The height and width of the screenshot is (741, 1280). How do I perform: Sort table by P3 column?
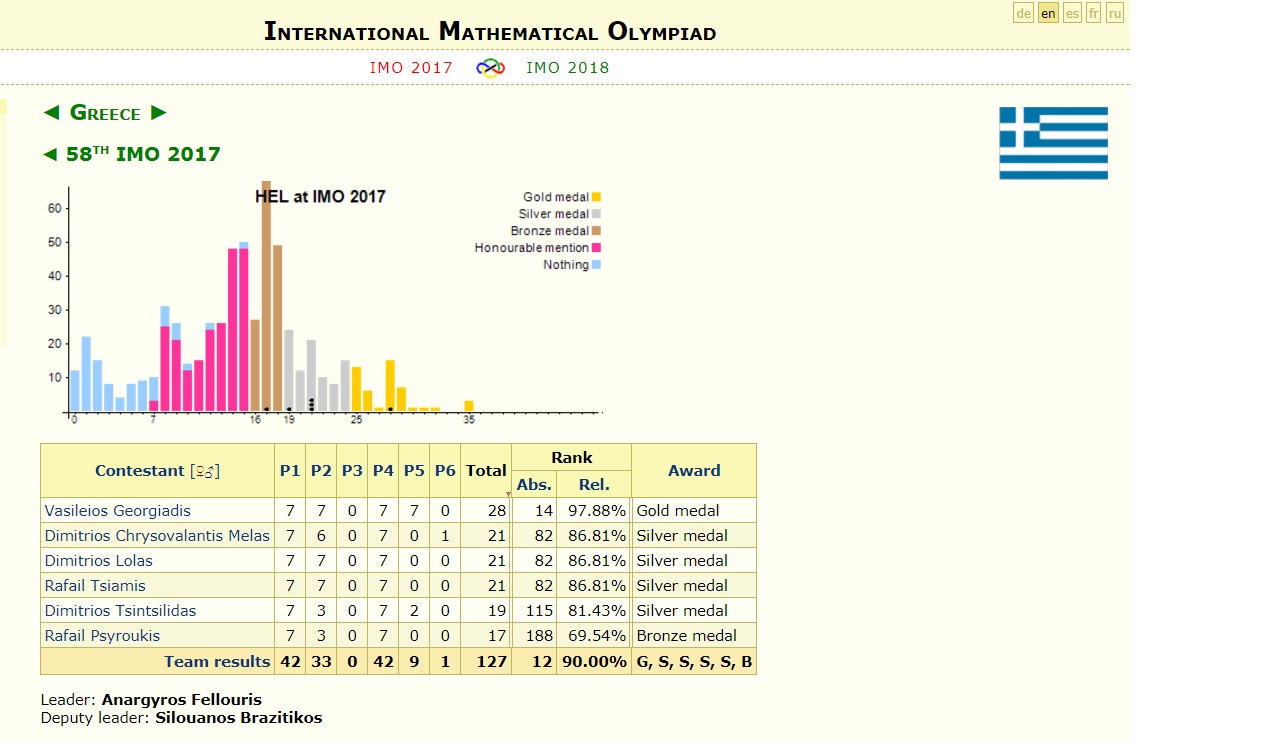352,471
